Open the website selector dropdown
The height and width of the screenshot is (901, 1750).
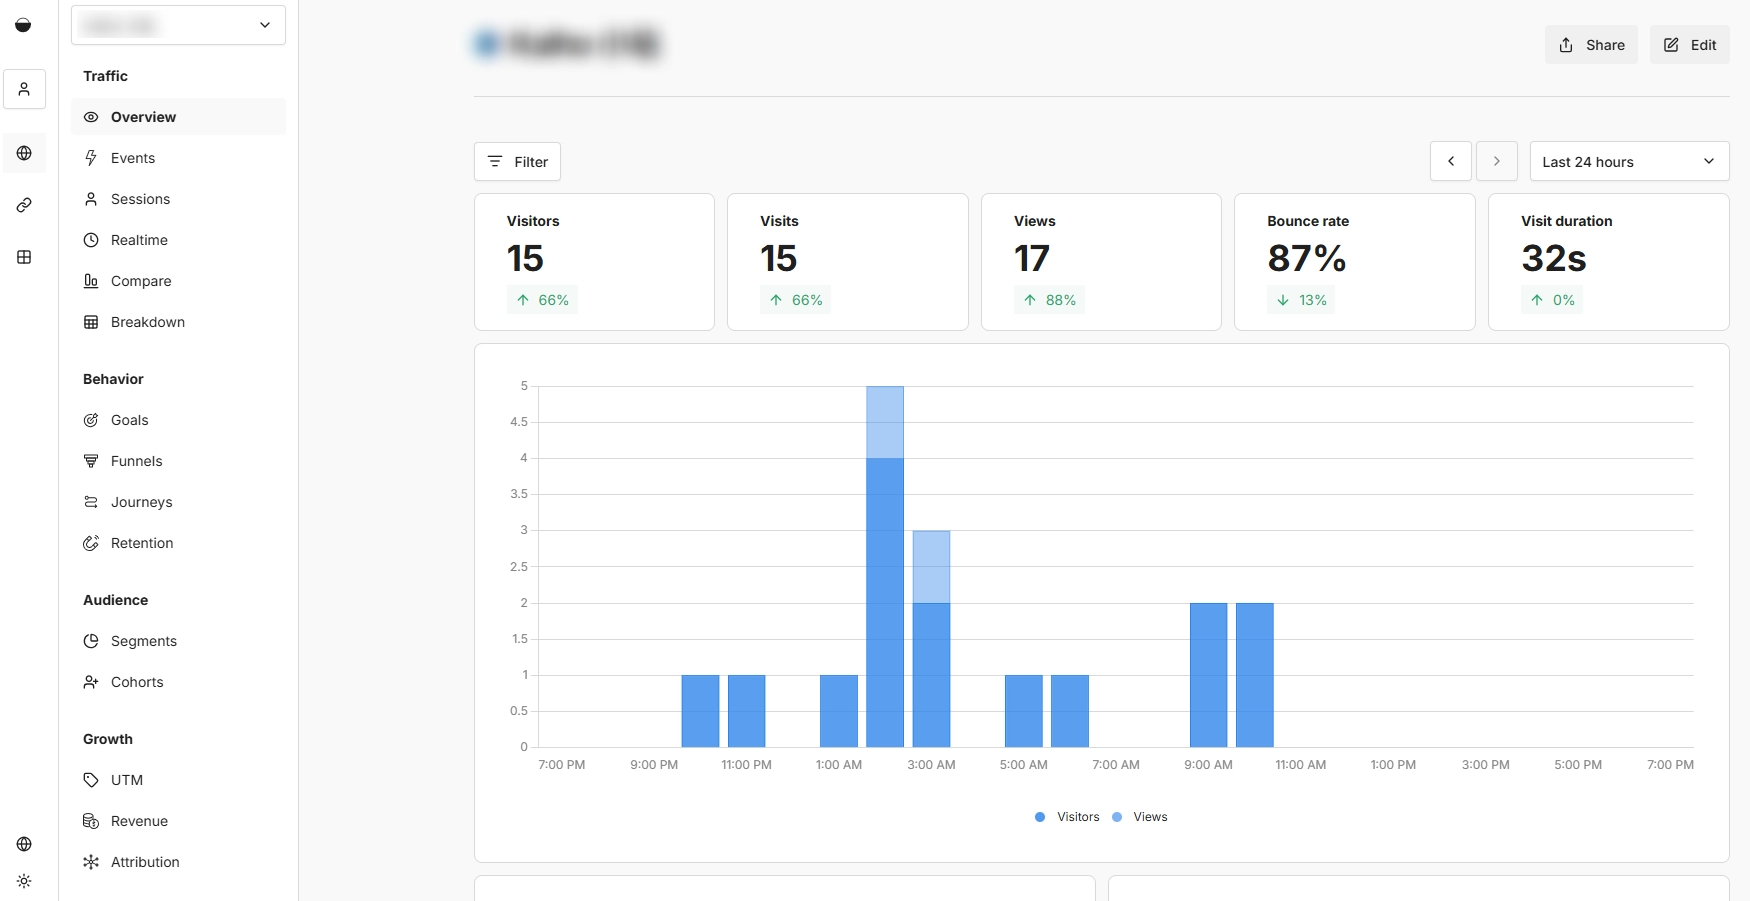tap(178, 25)
